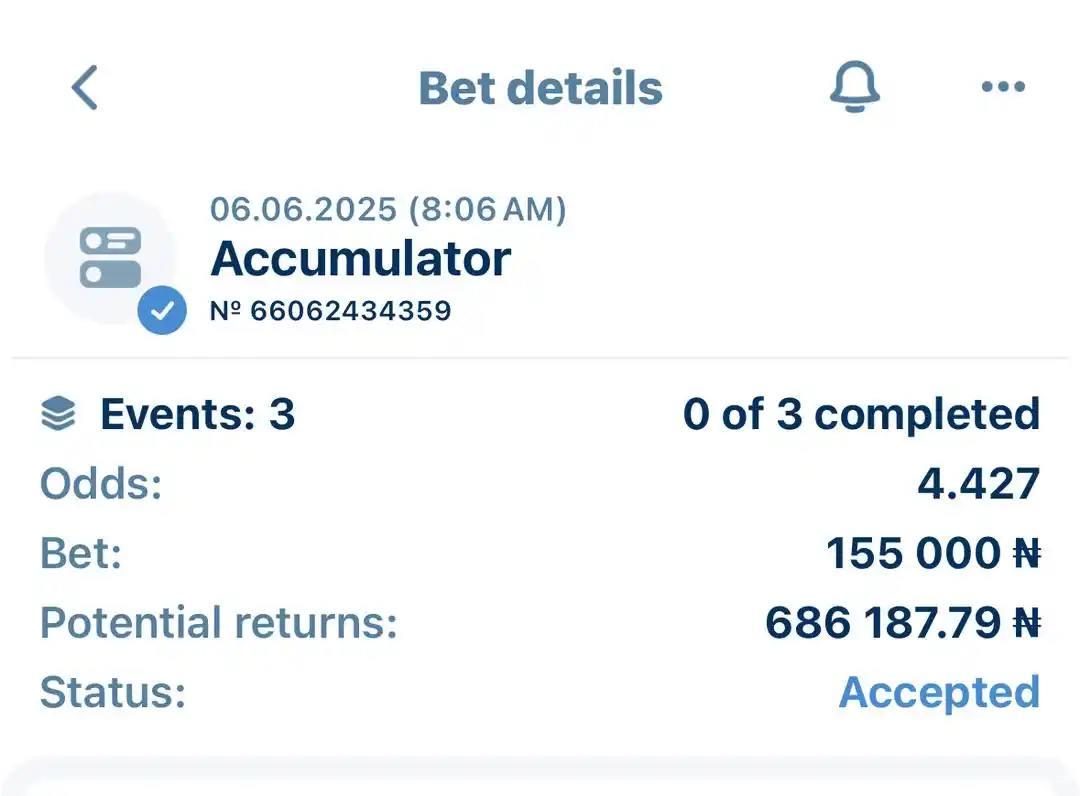Tap the potential returns 686 187.79 ₦

[x=902, y=622]
